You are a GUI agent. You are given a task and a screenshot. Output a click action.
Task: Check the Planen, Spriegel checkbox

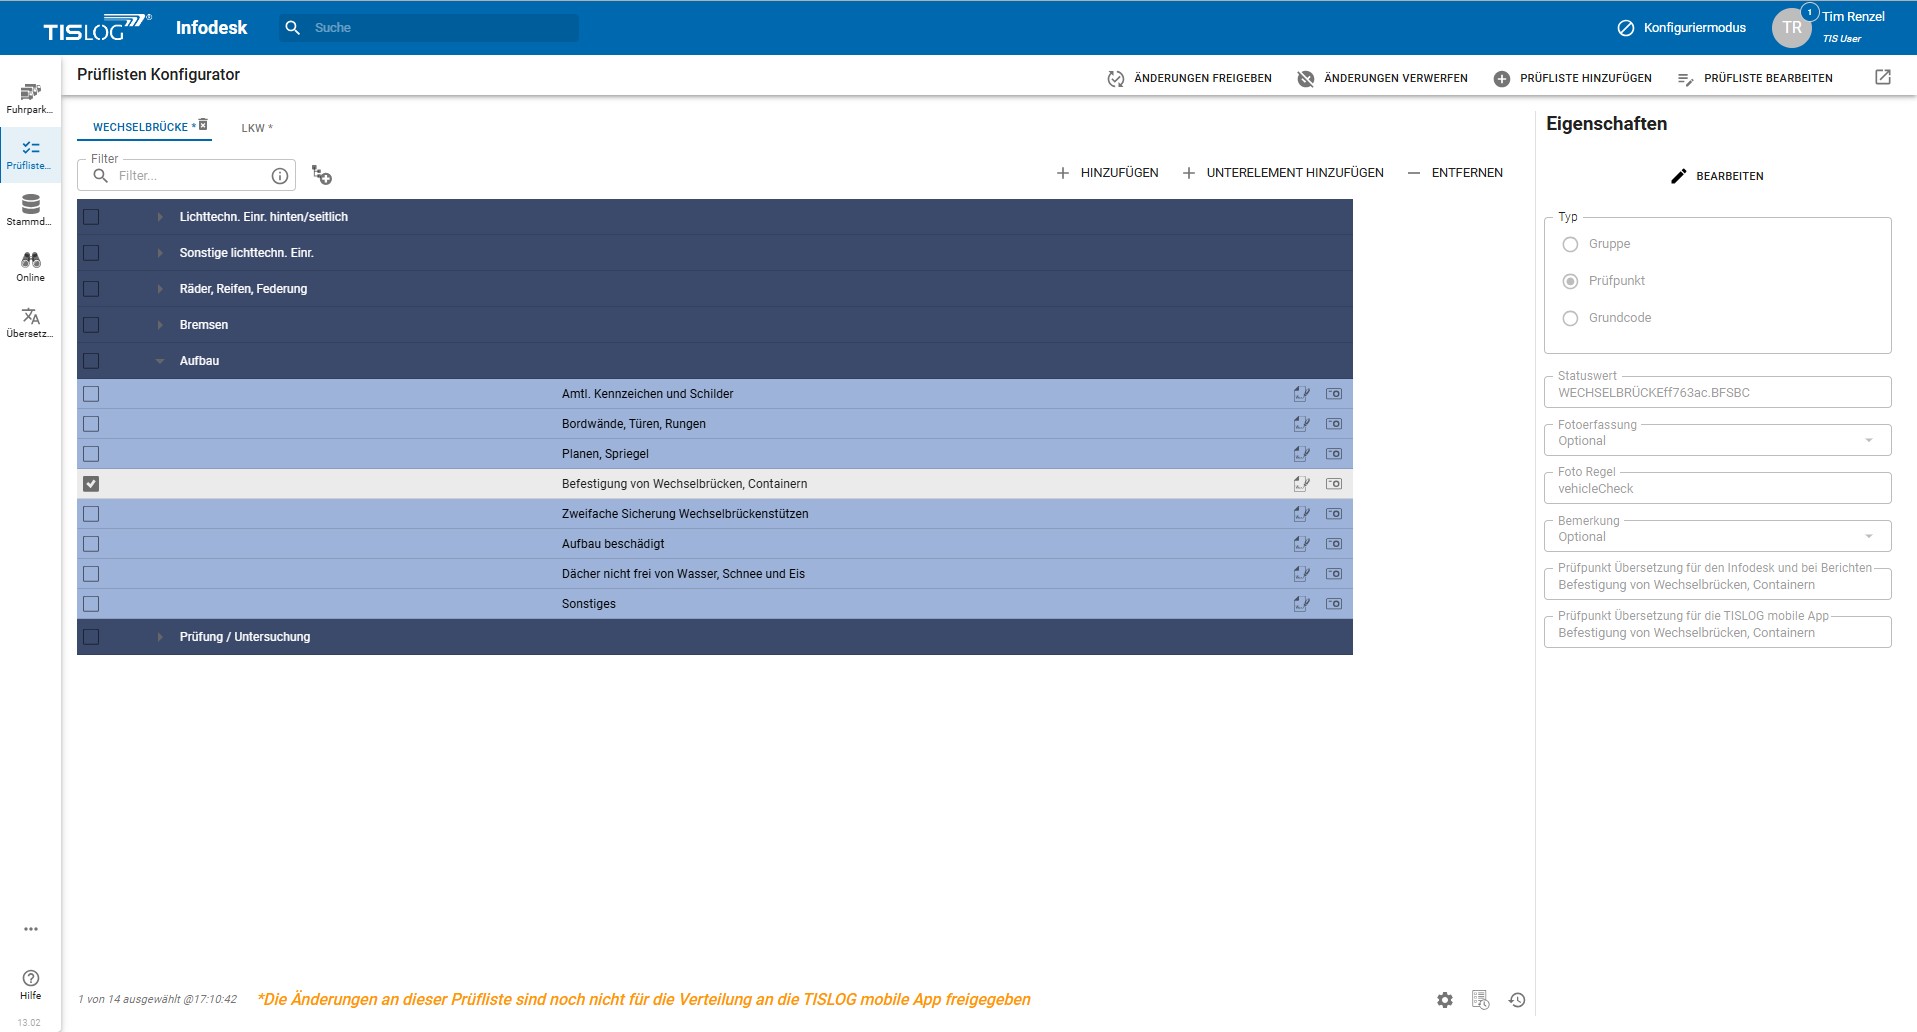point(91,454)
